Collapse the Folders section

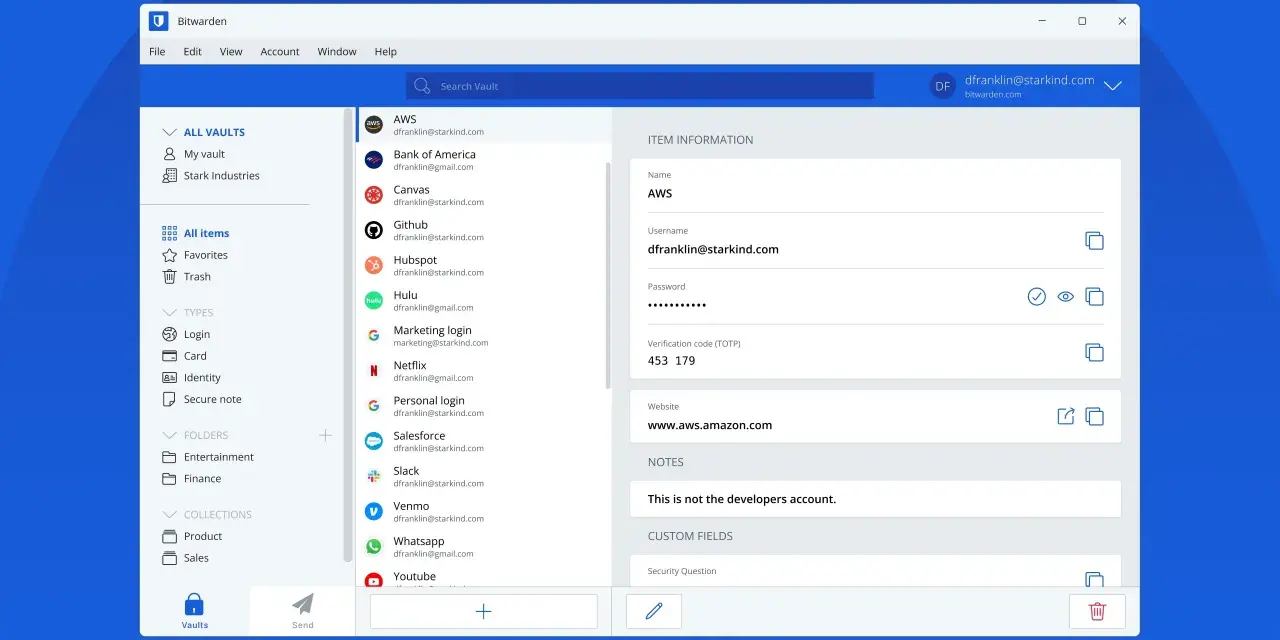tap(169, 435)
